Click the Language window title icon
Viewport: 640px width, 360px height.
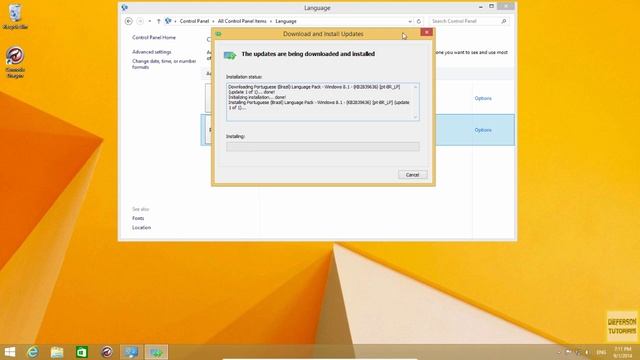pos(124,7)
